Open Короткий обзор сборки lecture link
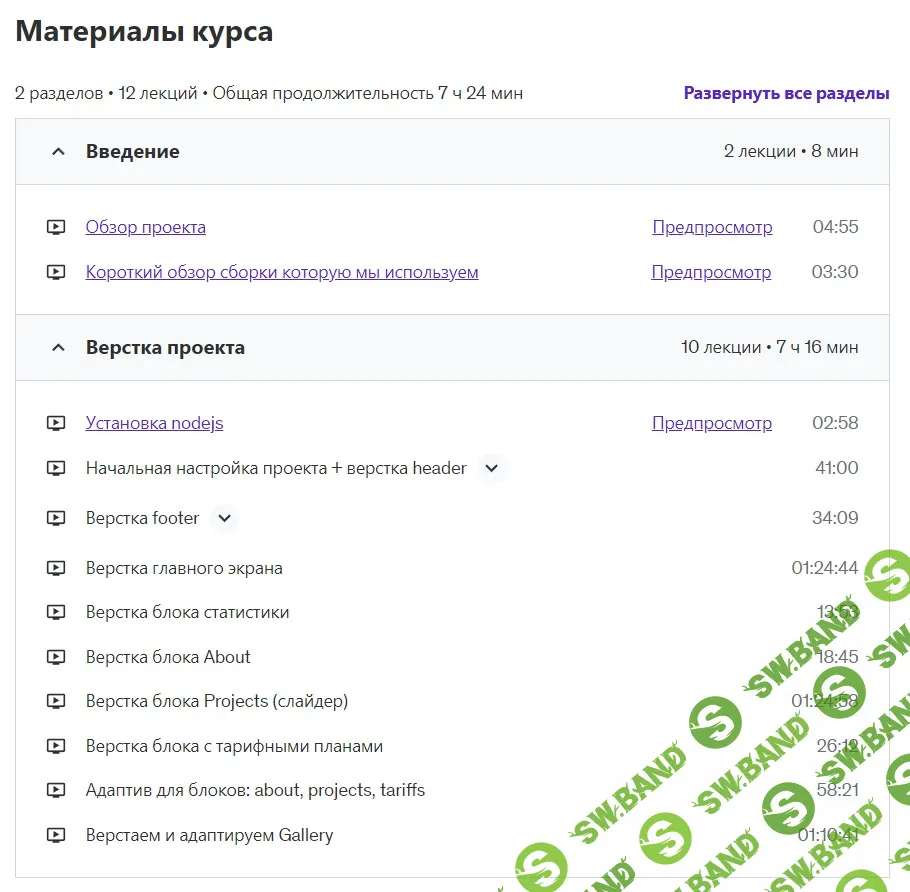 (x=282, y=272)
